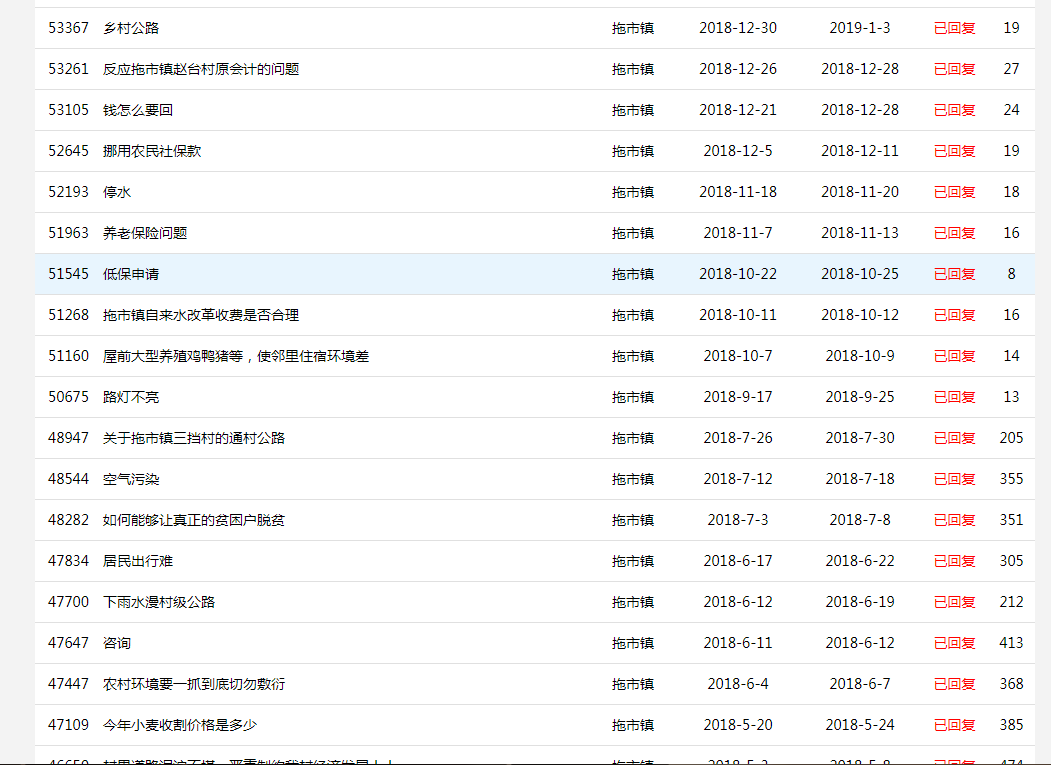Image resolution: width=1051 pixels, height=765 pixels.
Task: Click the 钱怎么要回 title
Action: point(138,110)
